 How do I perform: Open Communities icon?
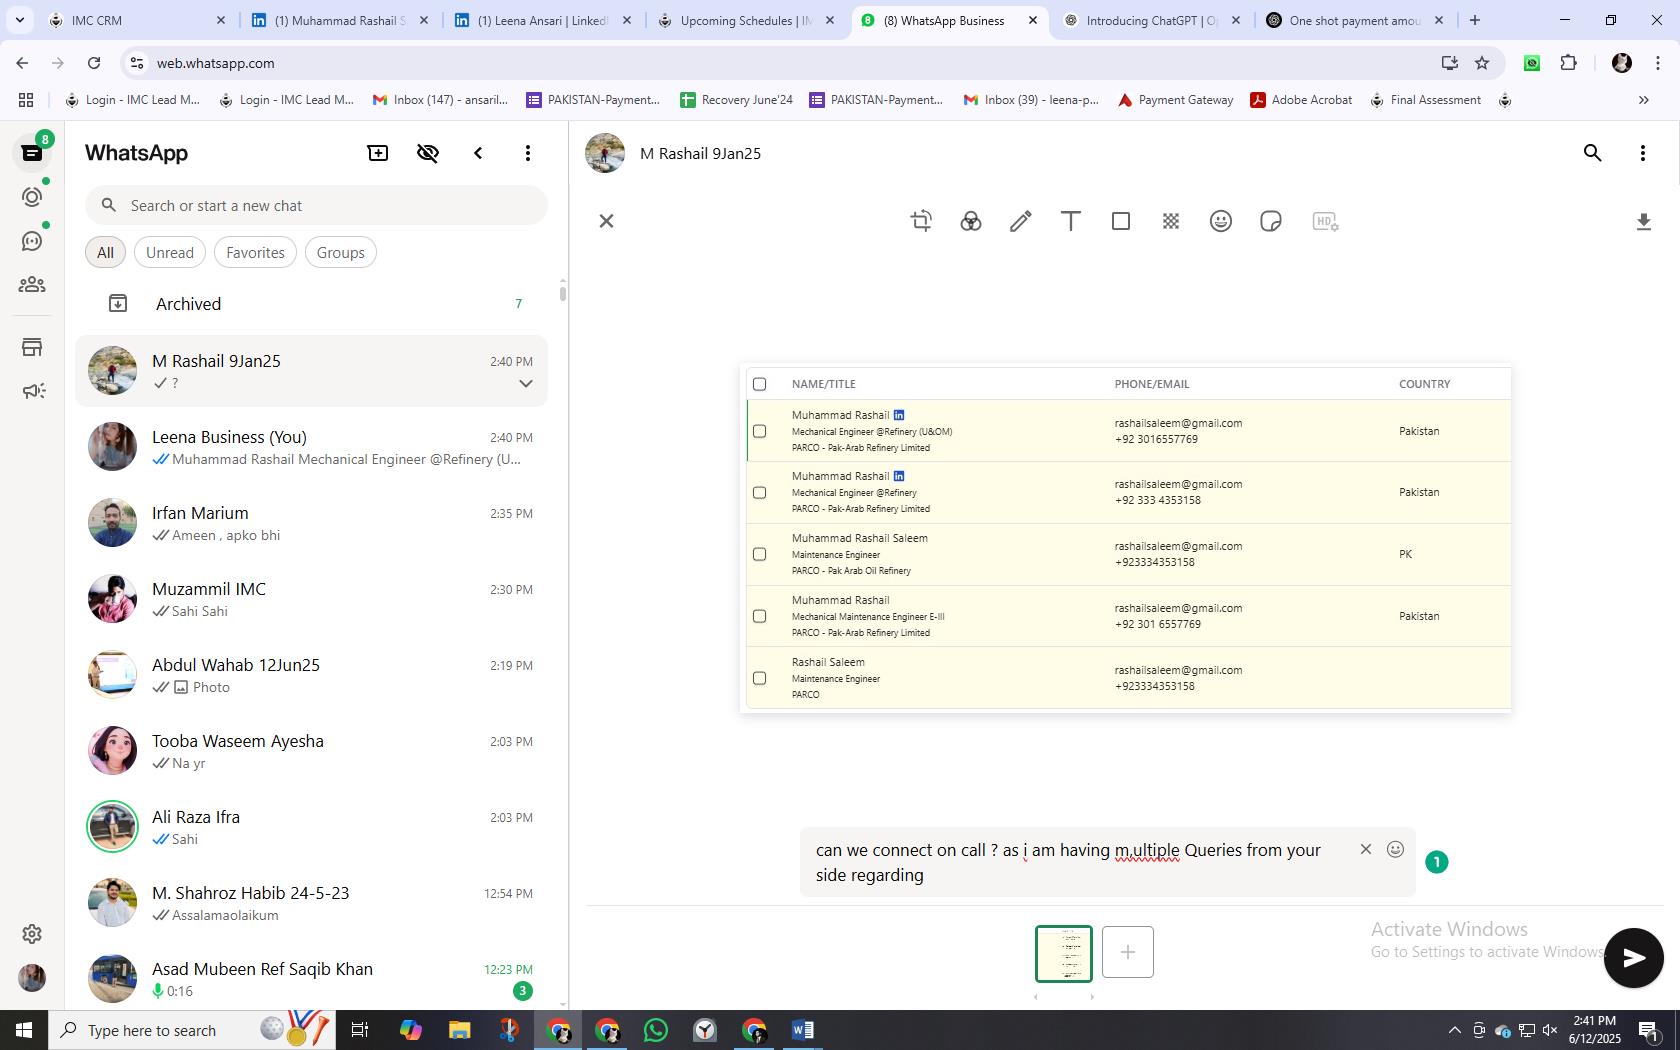(x=32, y=285)
